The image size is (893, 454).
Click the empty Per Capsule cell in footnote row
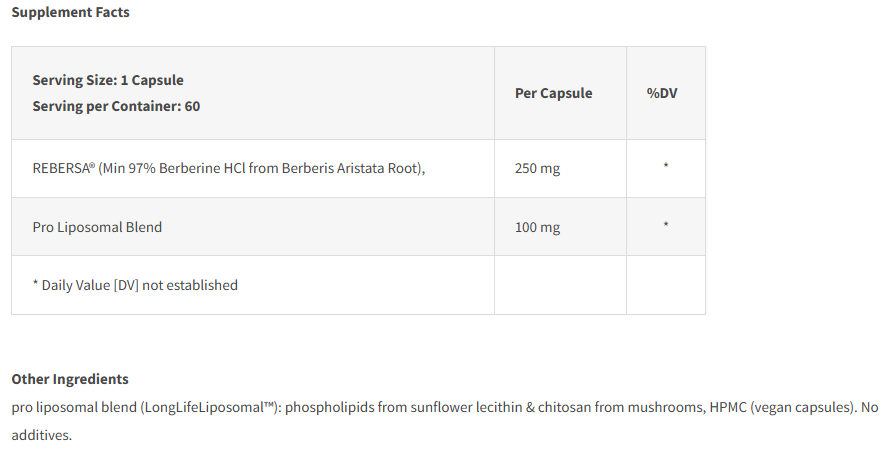pyautogui.click(x=560, y=285)
